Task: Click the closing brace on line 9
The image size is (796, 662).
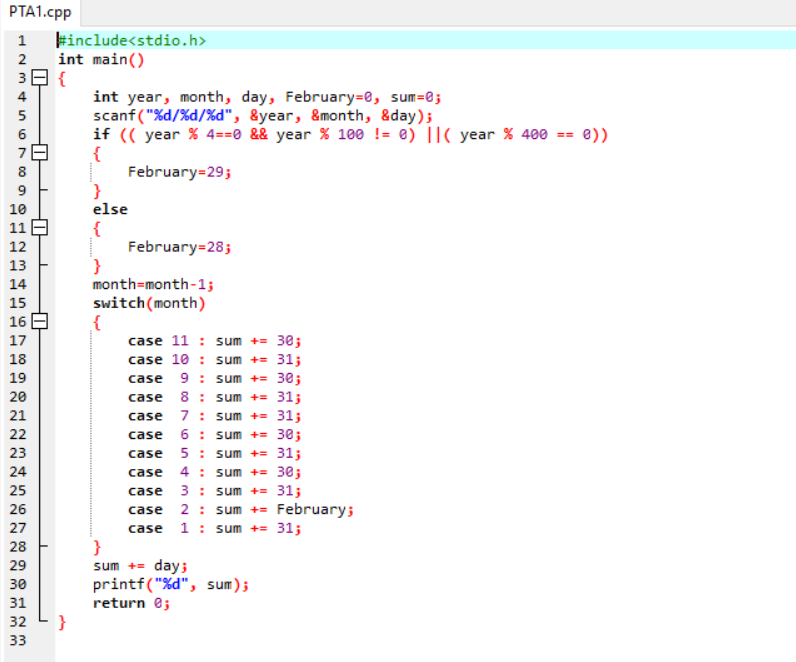Action: [x=97, y=191]
